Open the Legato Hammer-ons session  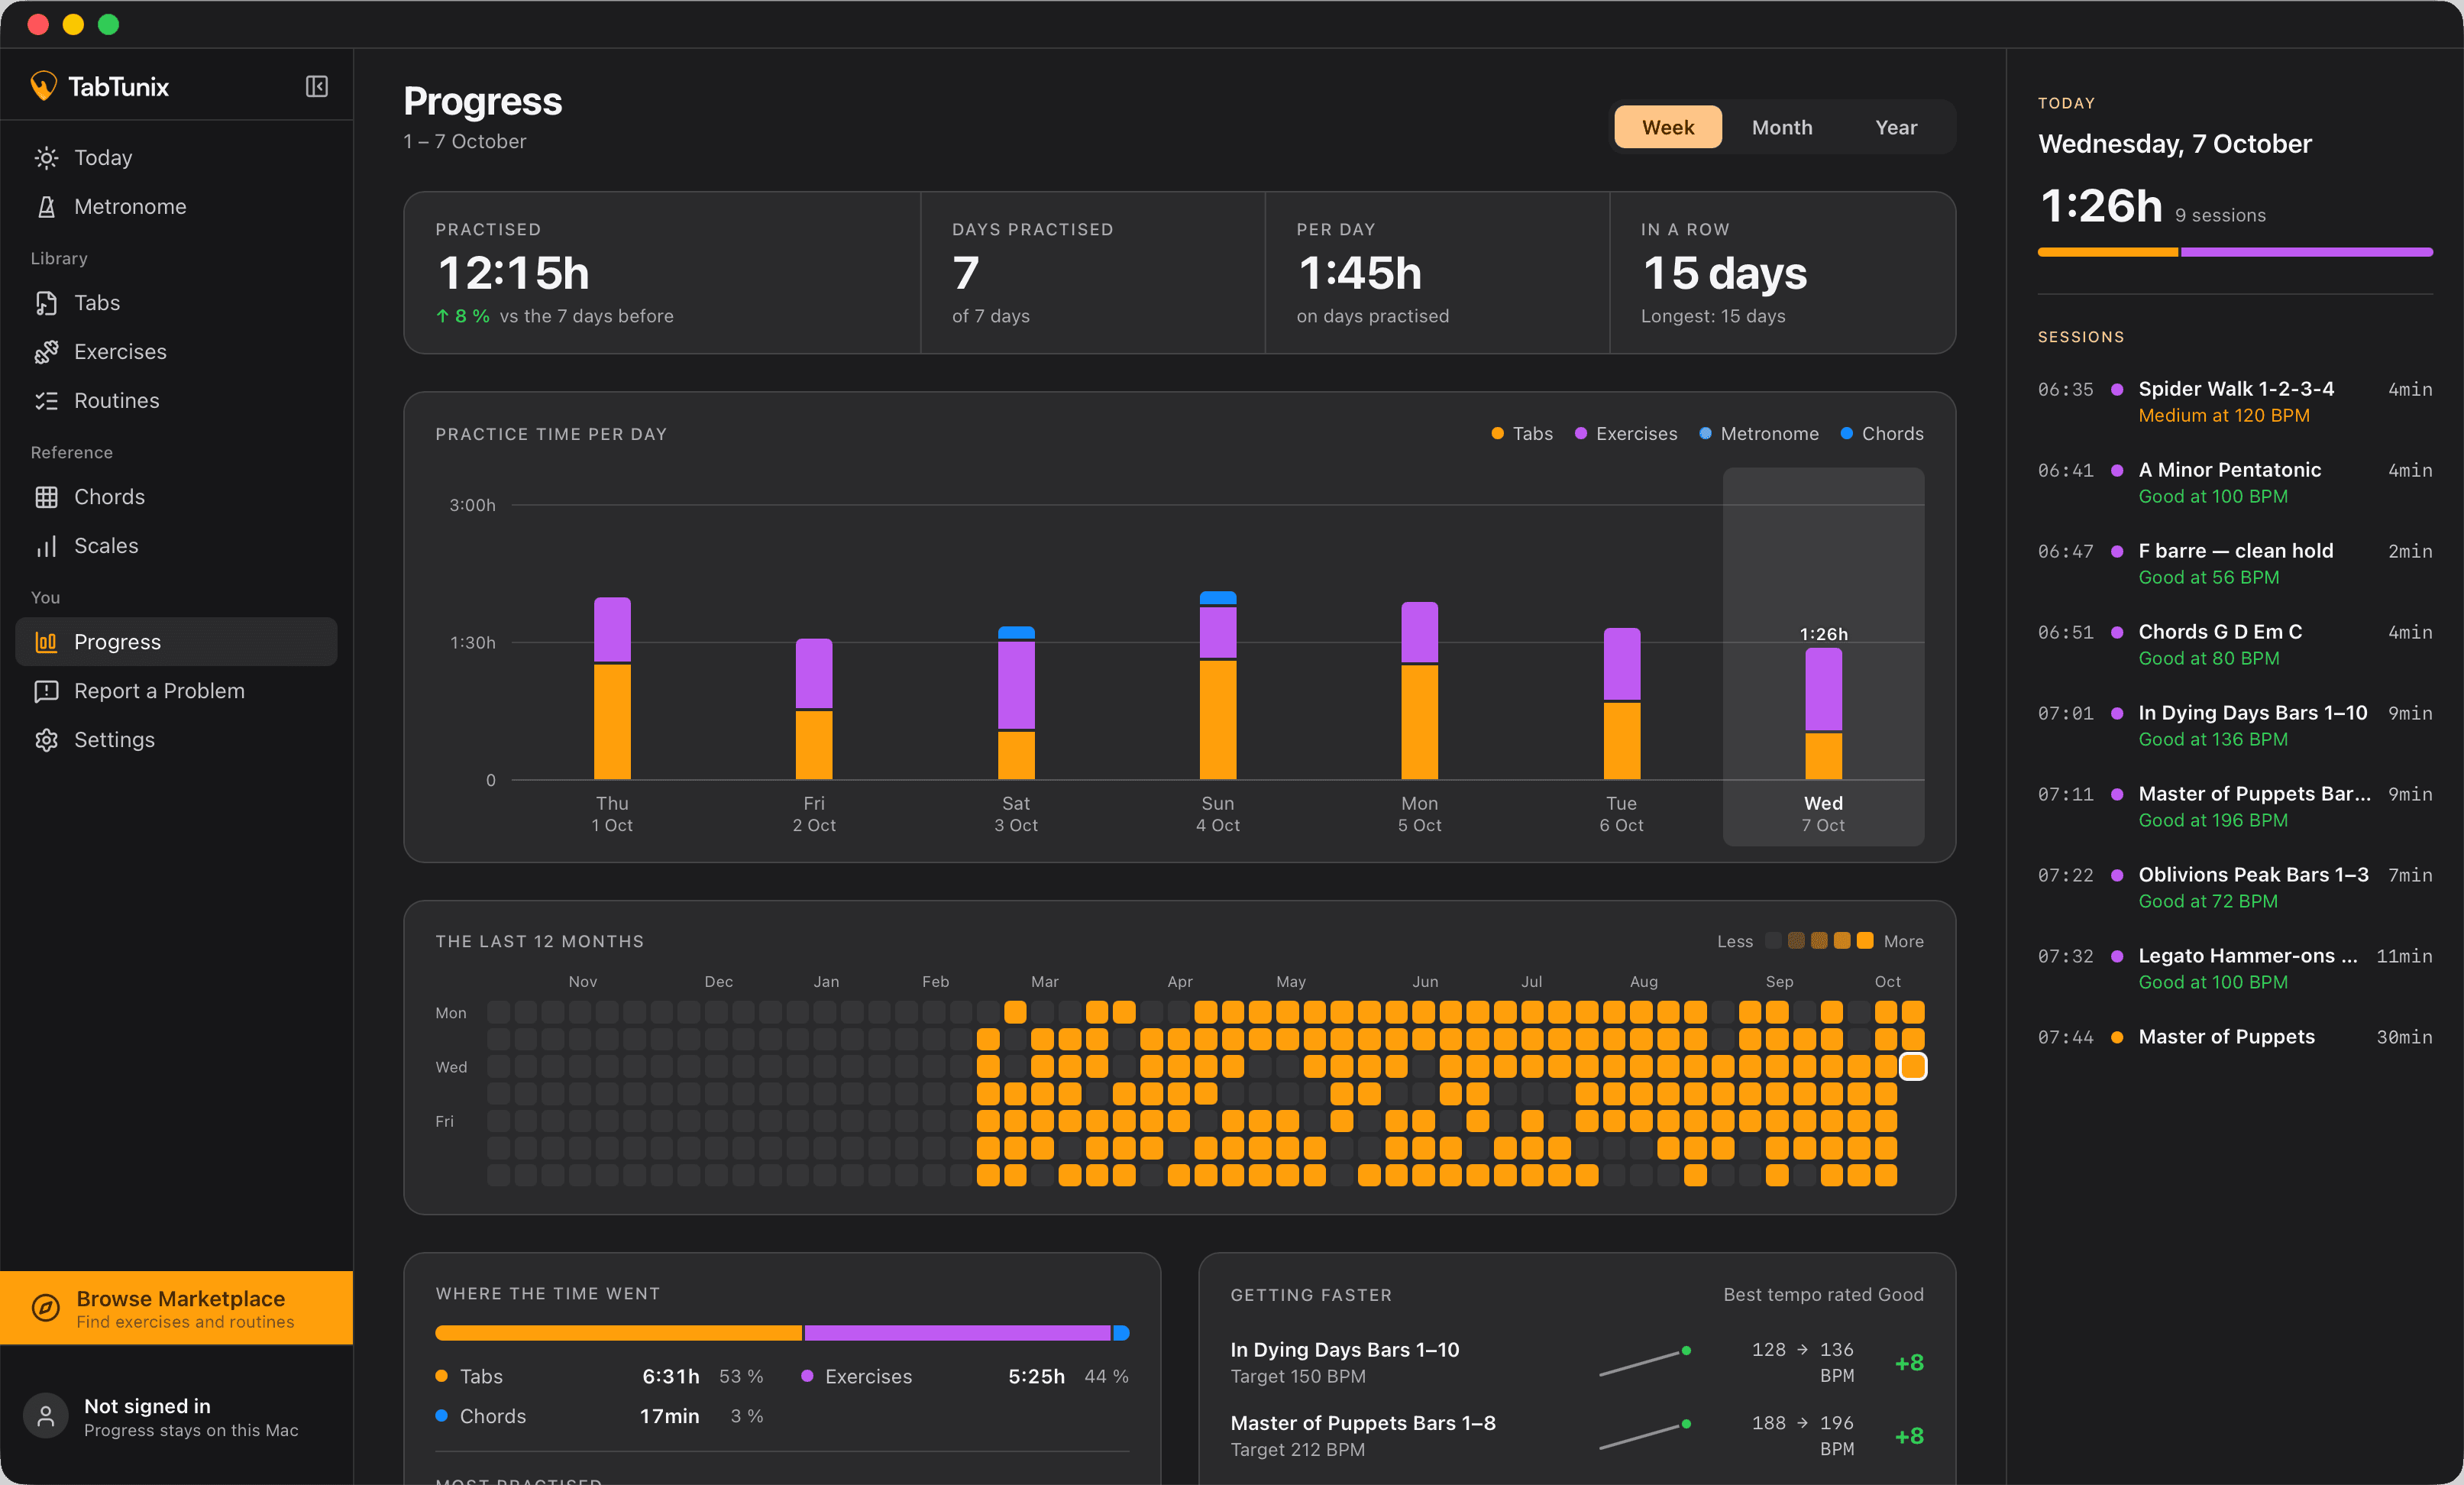(x=2235, y=969)
